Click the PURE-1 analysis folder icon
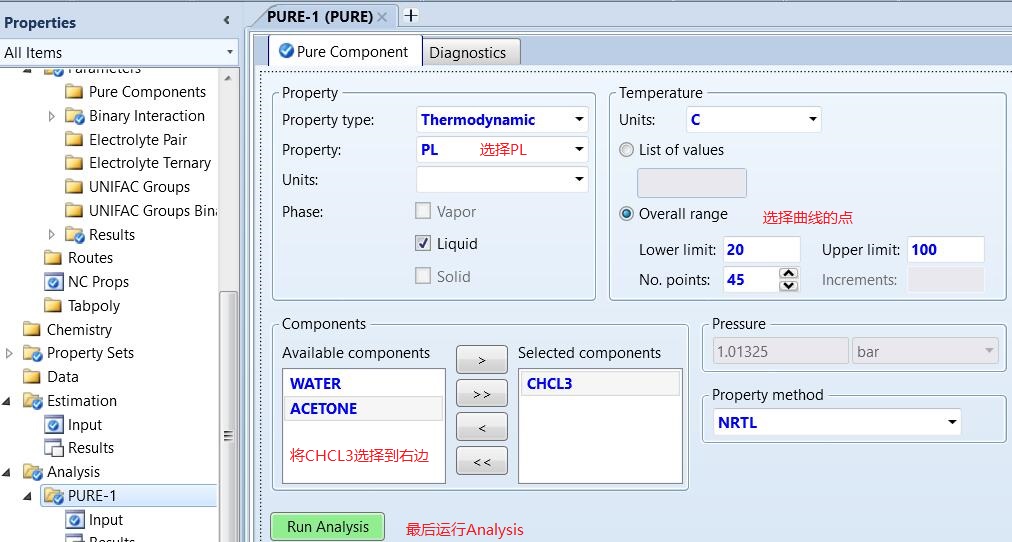 click(53, 496)
